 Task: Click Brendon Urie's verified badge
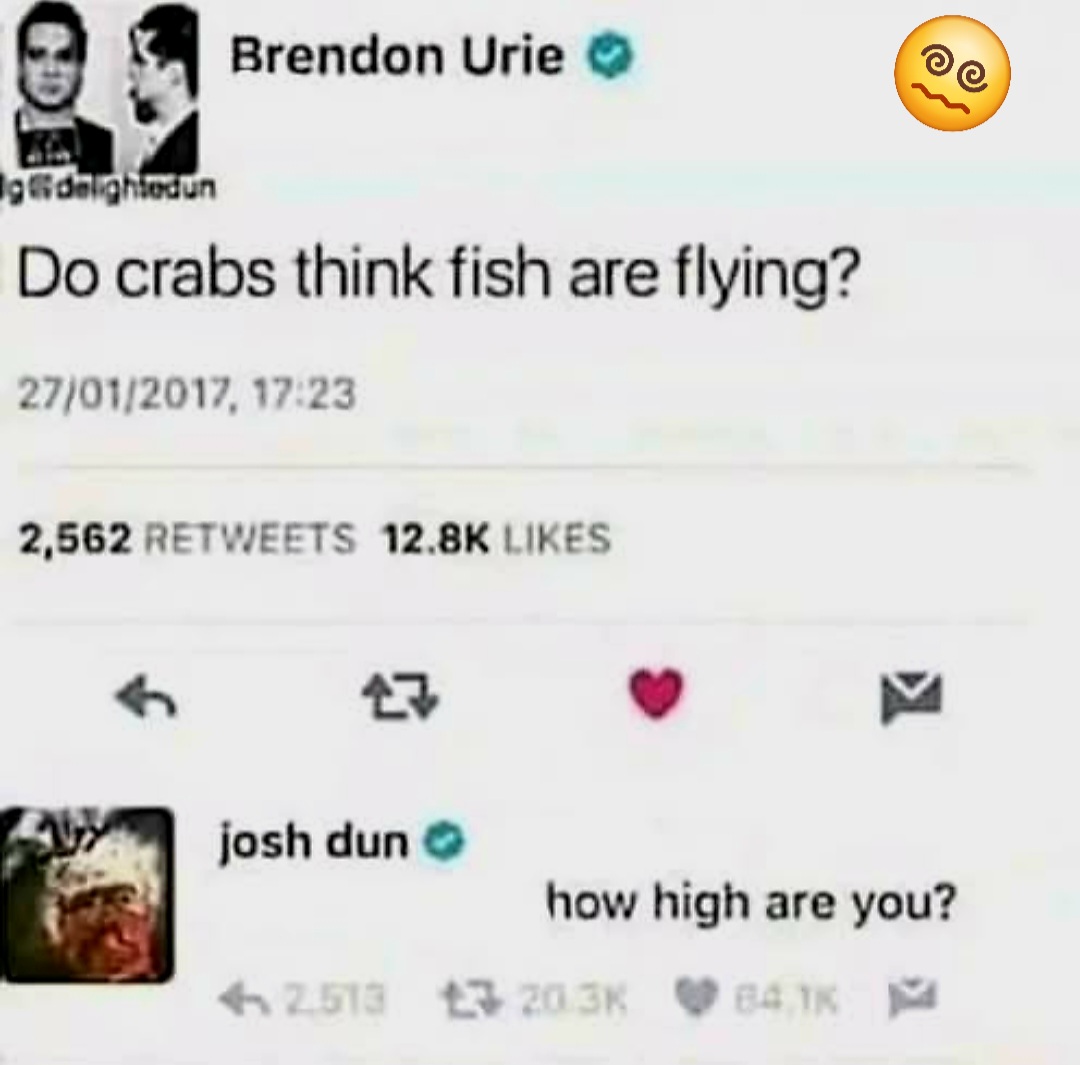point(609,58)
